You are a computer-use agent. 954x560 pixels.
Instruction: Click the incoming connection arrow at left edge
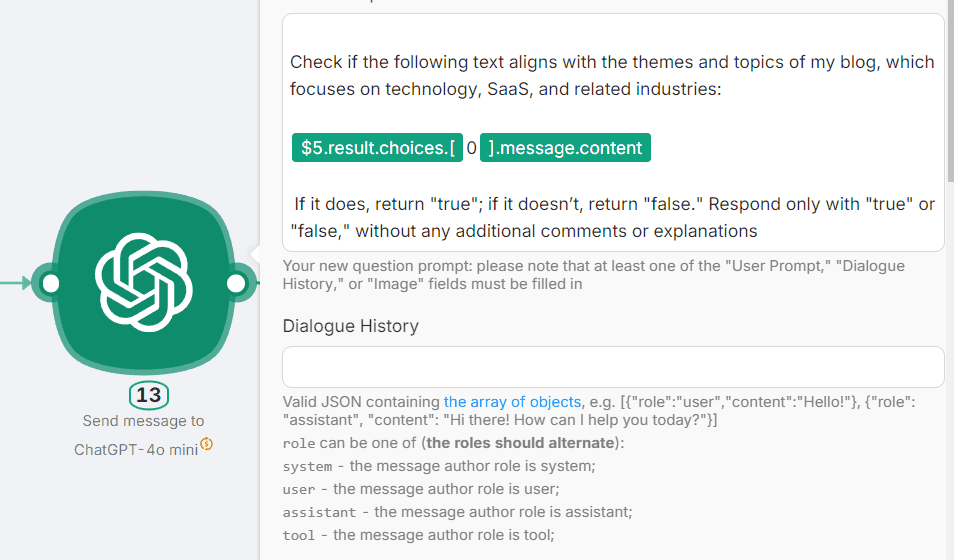14,284
